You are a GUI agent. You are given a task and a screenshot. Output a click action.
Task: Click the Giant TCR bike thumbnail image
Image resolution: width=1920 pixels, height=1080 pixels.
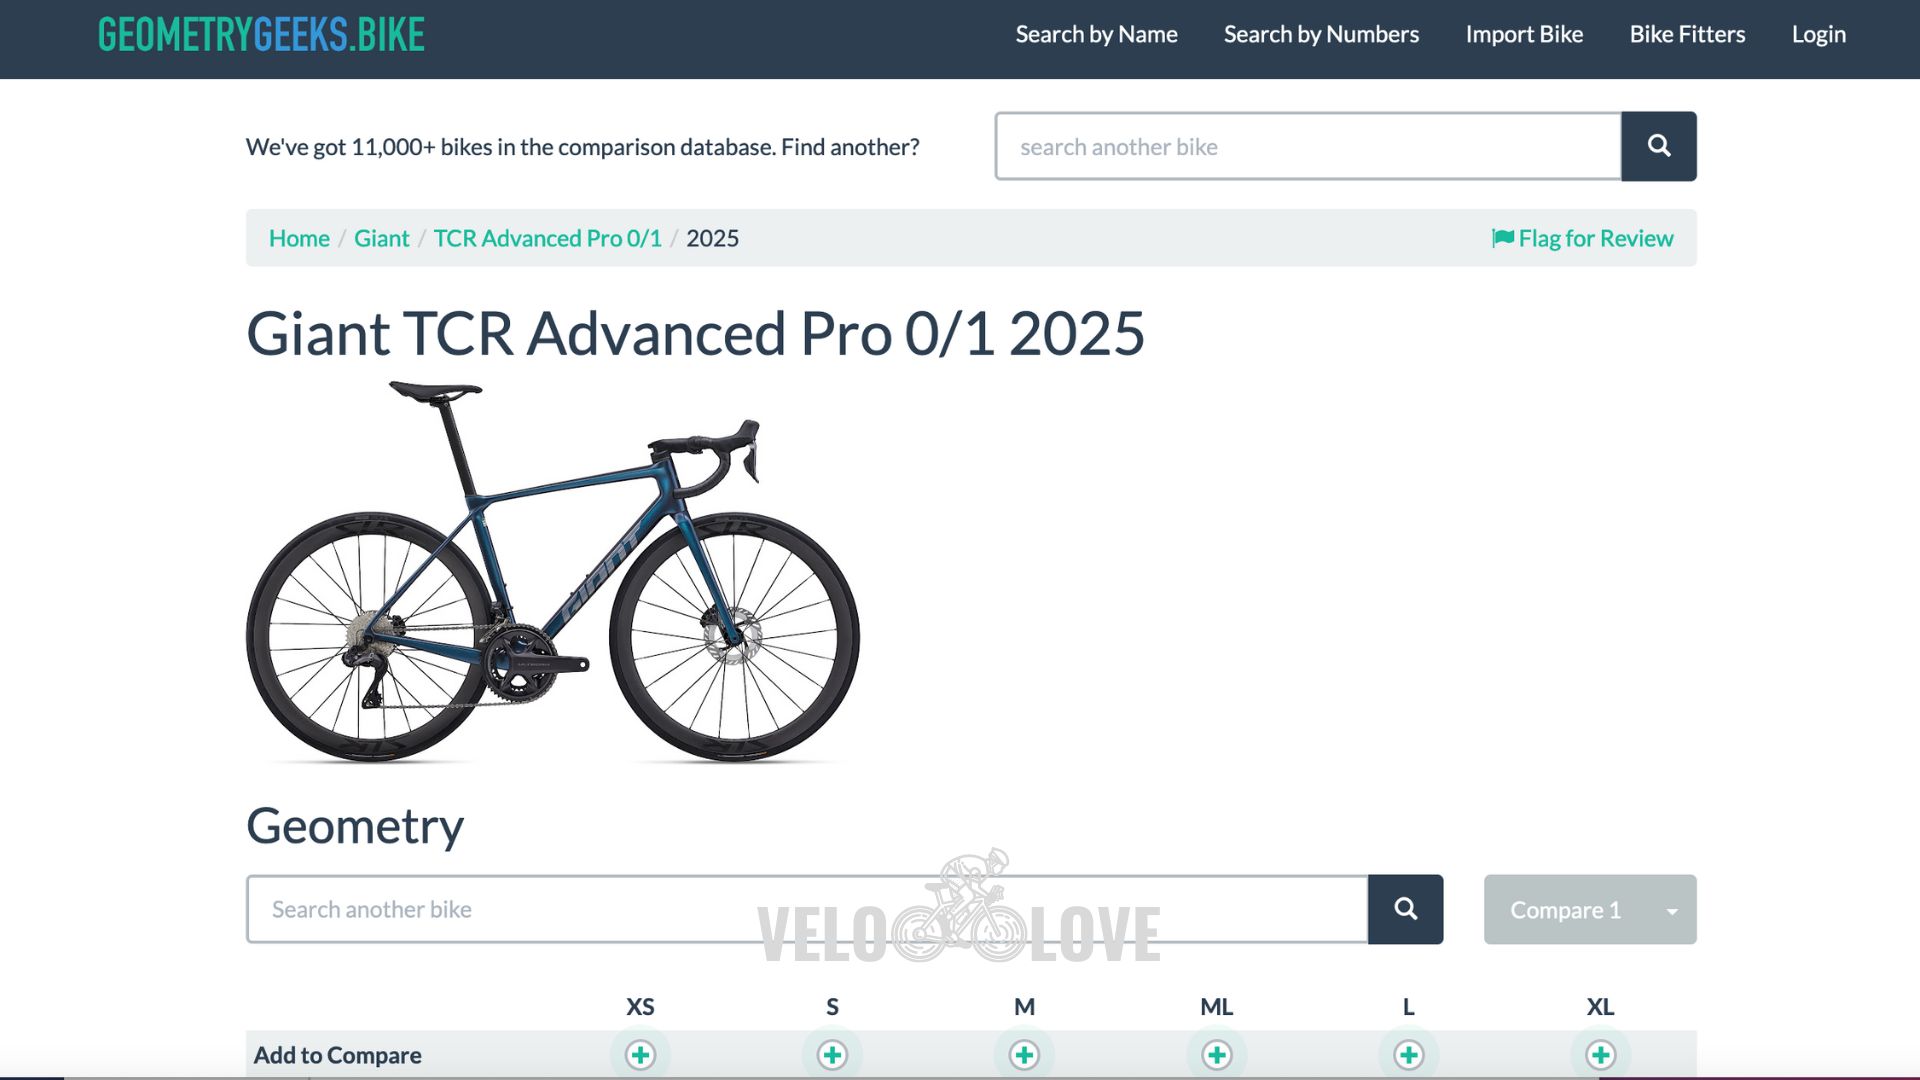[x=553, y=574]
